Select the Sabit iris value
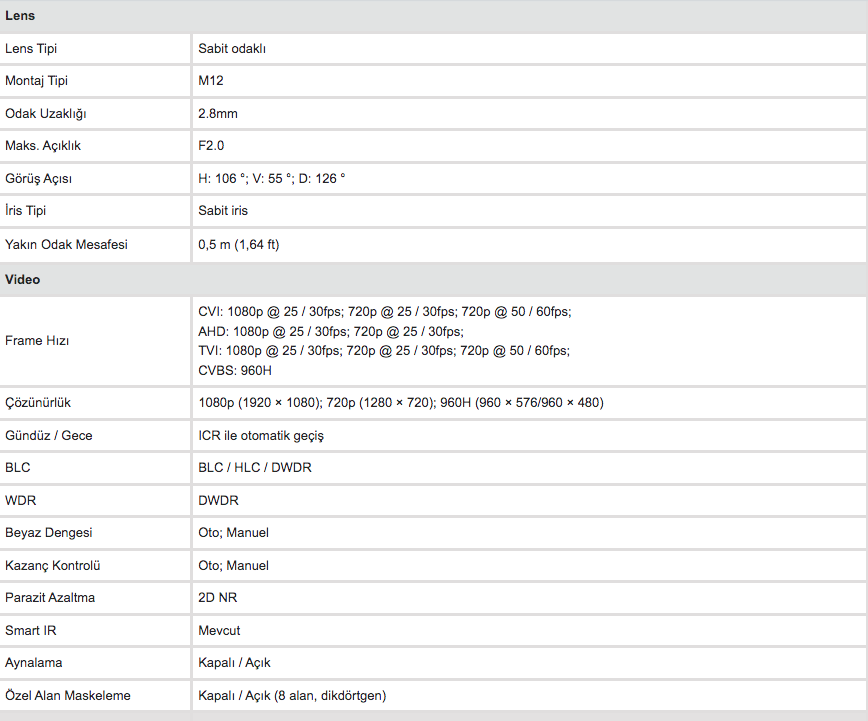Screen dimensions: 868x721 [223, 211]
